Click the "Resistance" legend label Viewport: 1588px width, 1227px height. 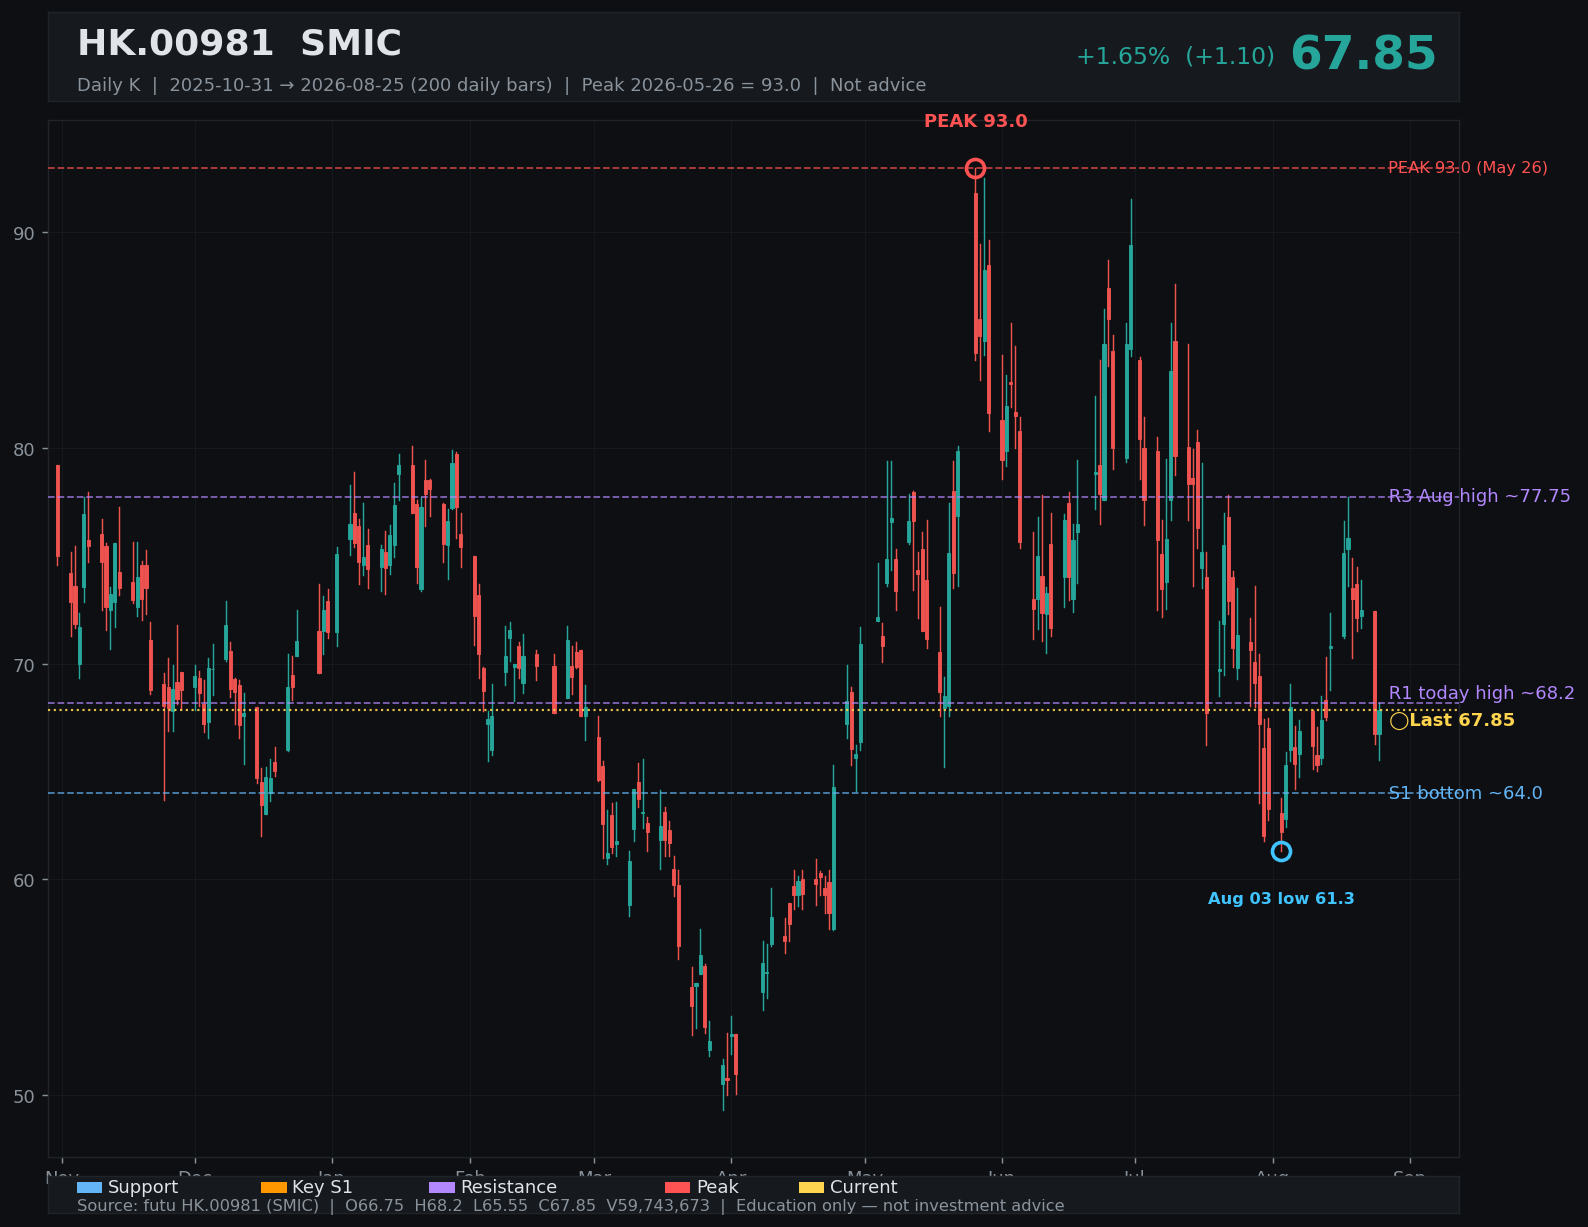click(x=509, y=1187)
